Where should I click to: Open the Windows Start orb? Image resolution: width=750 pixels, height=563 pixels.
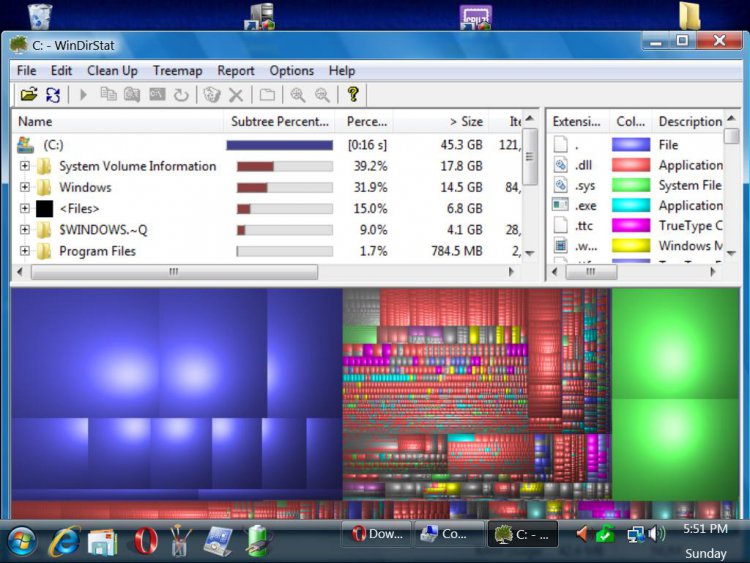tap(21, 541)
